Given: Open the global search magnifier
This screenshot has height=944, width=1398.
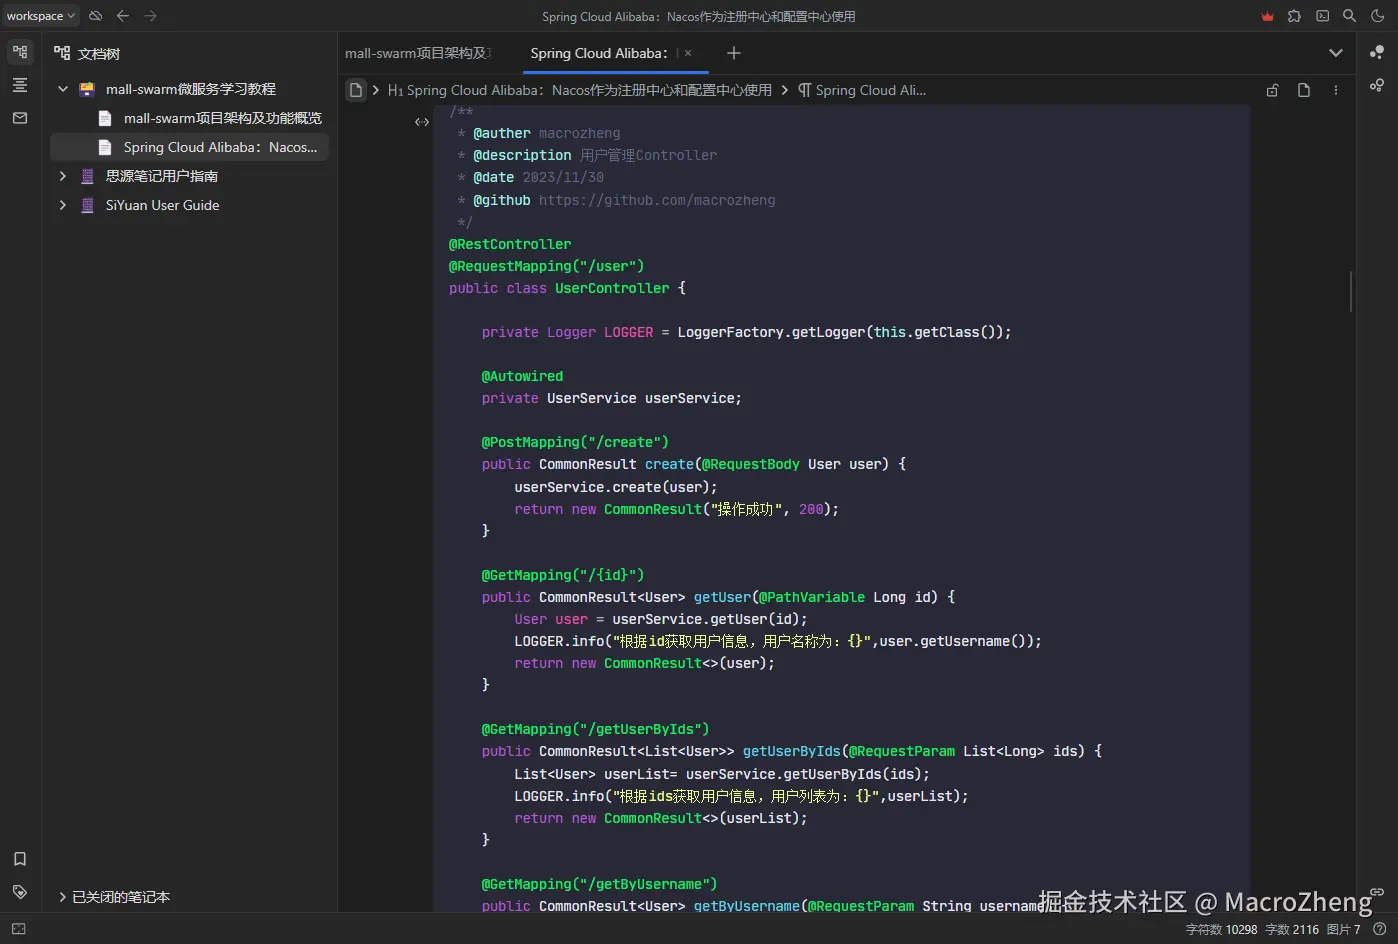Looking at the screenshot, I should pos(1349,16).
